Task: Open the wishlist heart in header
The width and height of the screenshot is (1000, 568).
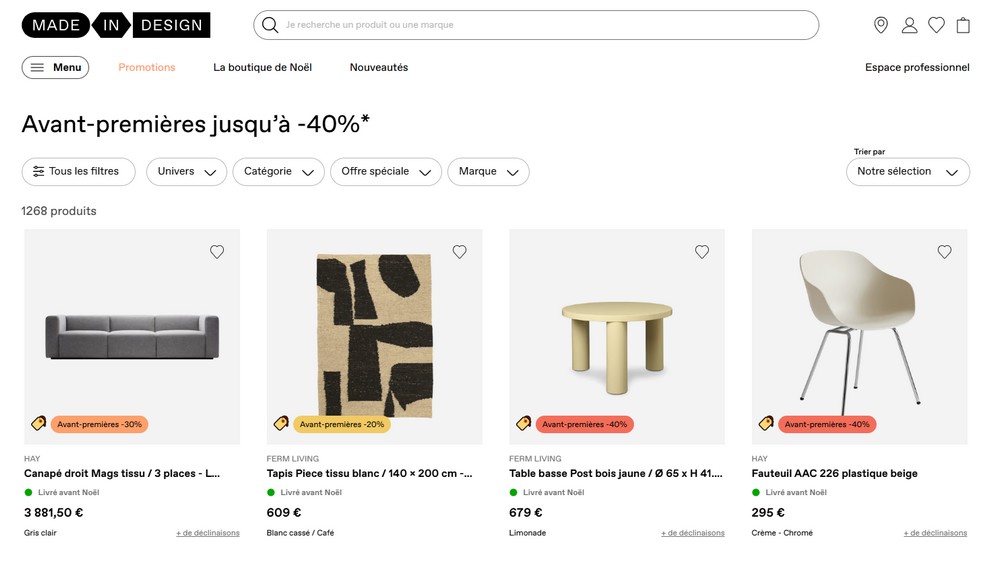Action: pos(936,25)
